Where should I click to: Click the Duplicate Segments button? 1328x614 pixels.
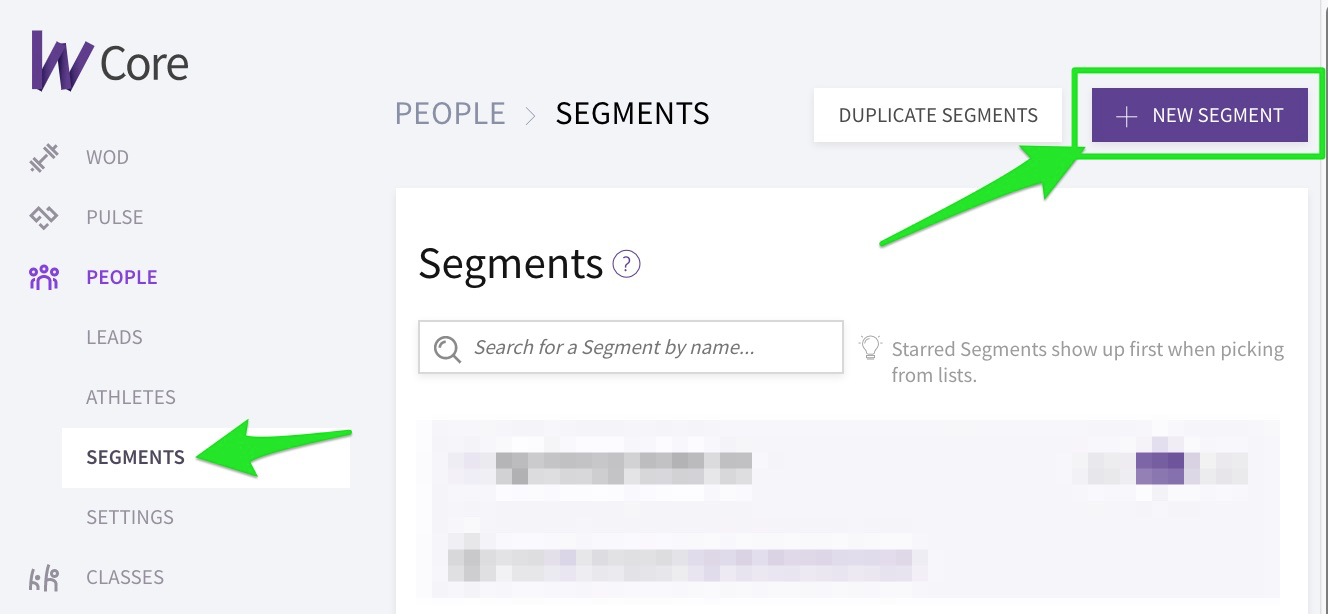click(x=938, y=115)
